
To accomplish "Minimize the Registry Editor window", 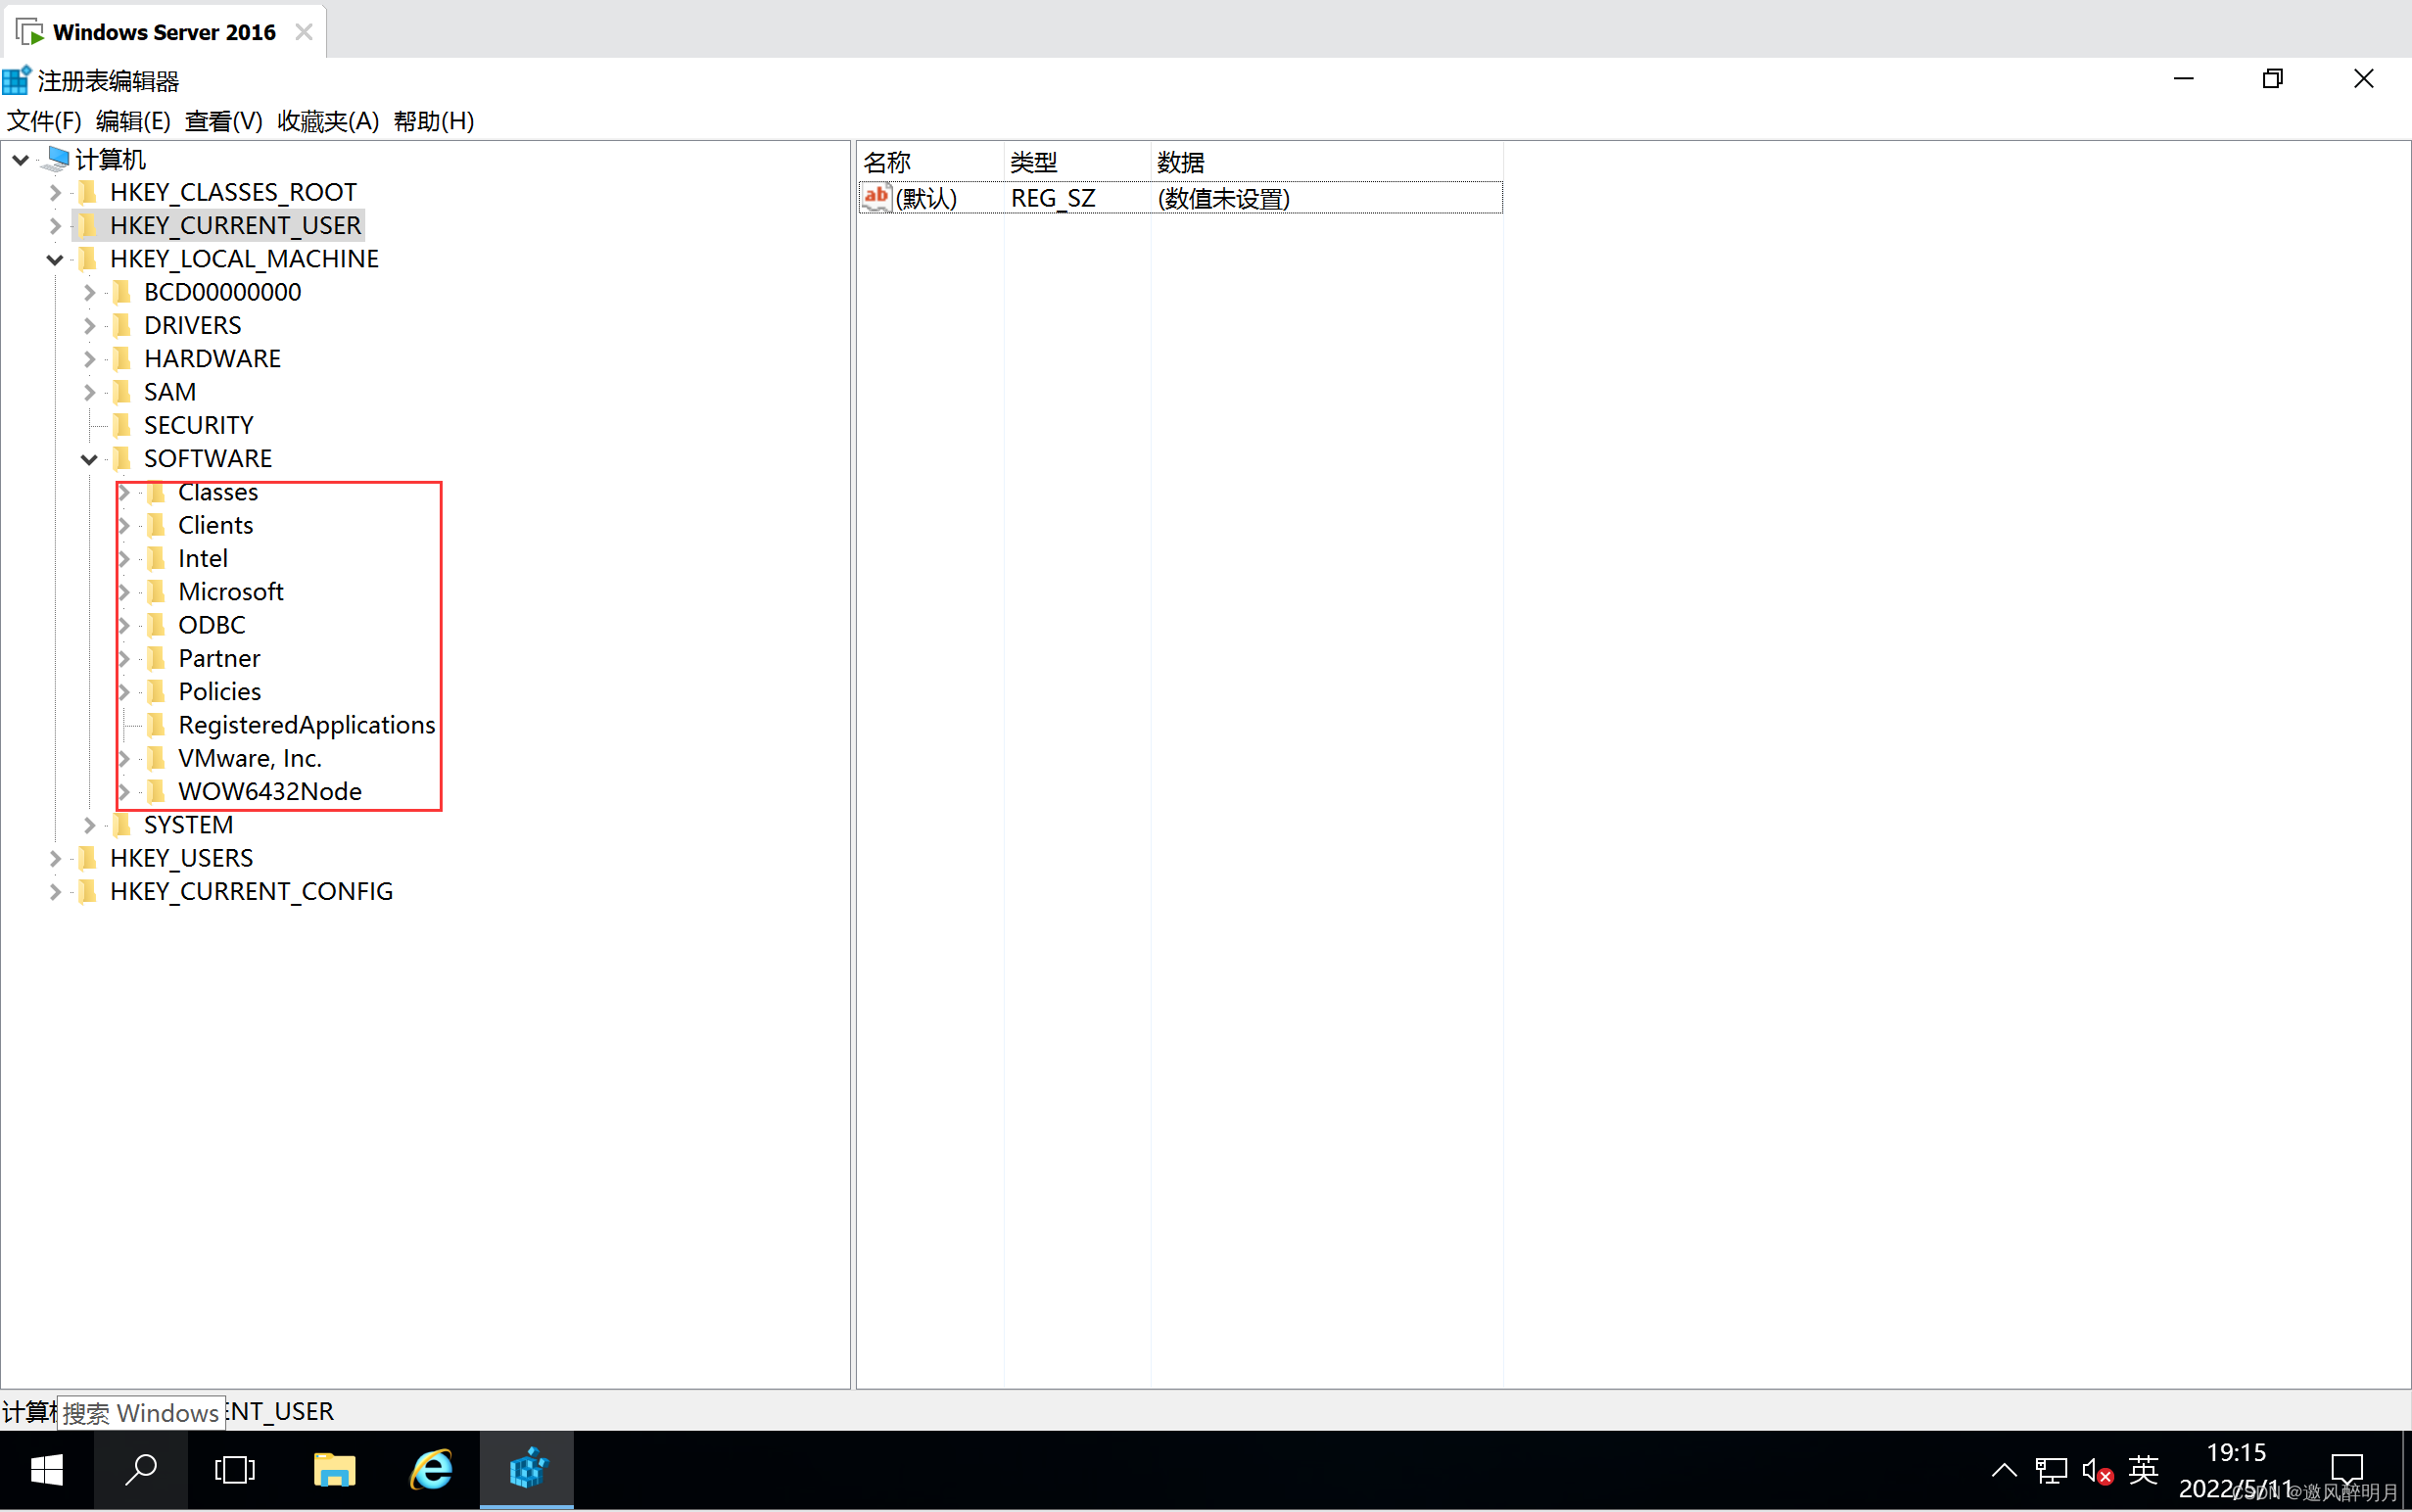I will tap(2183, 79).
